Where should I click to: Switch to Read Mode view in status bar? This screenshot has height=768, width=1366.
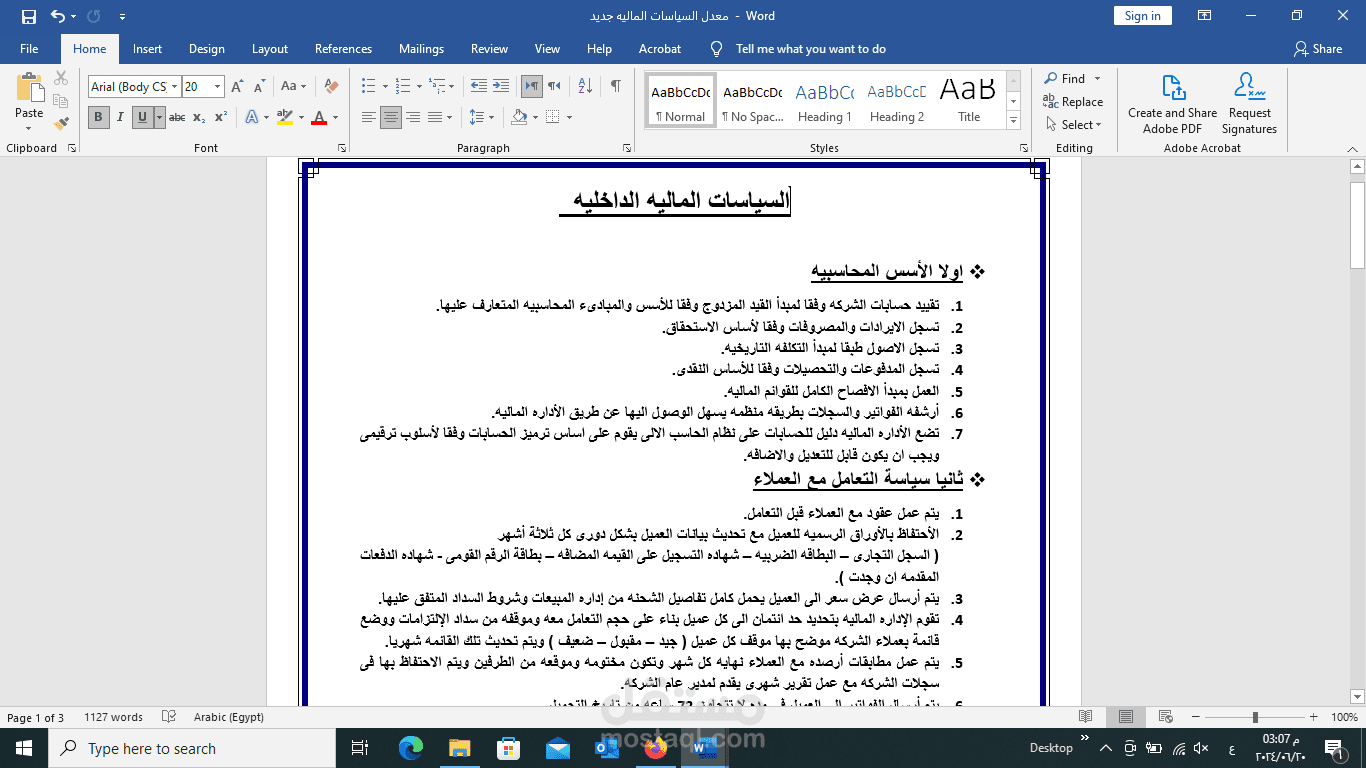[1086, 717]
